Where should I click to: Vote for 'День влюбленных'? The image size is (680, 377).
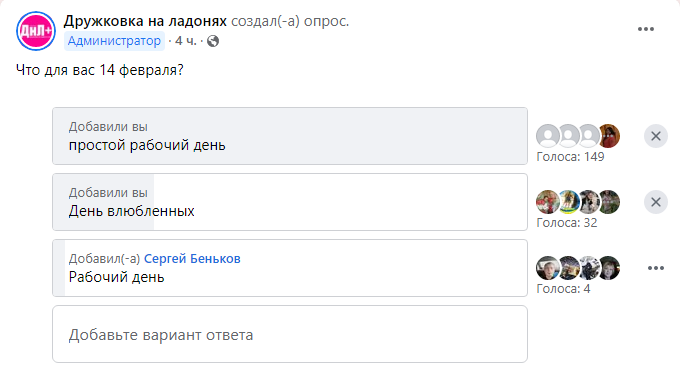coord(290,202)
